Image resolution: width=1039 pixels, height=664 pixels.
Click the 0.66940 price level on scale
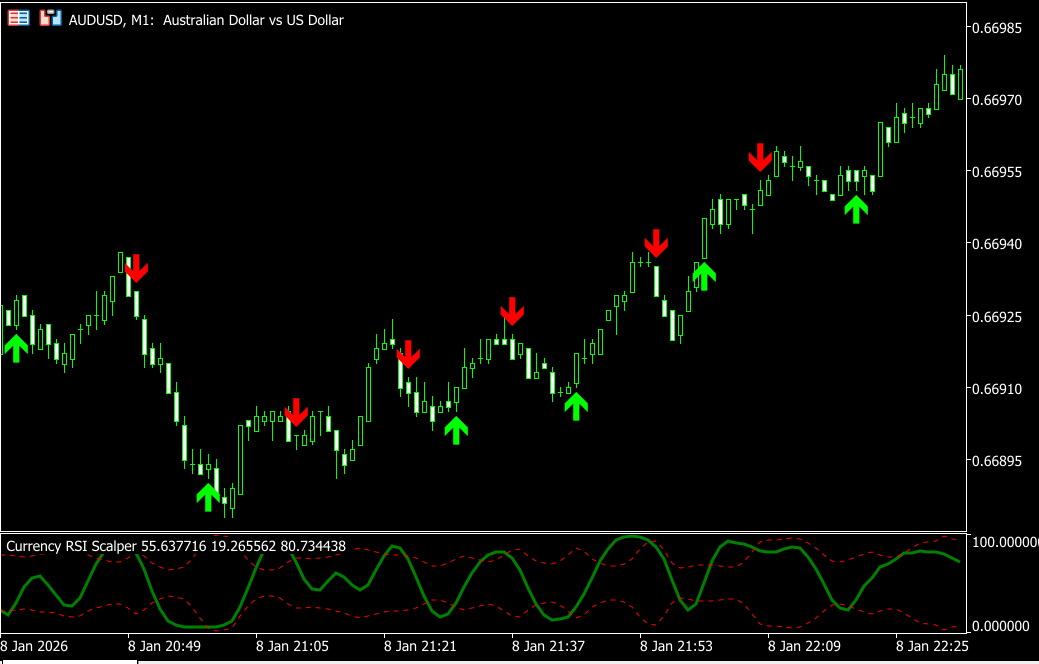point(1001,244)
